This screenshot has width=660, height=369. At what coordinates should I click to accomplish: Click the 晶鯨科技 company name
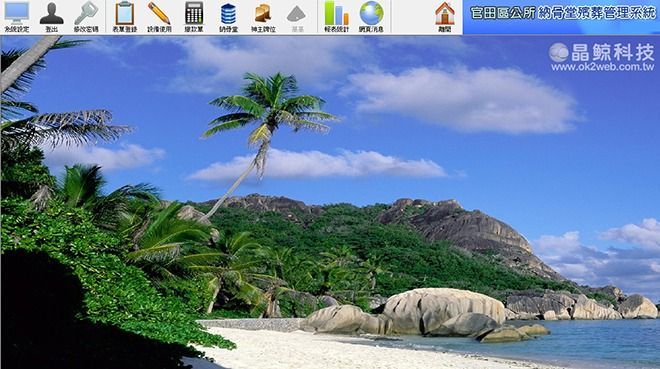[613, 52]
